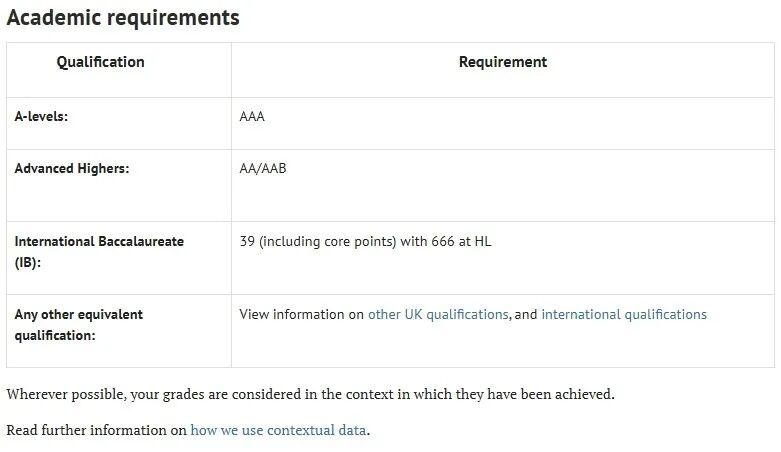Open the 'other UK qualifications' link

click(438, 314)
